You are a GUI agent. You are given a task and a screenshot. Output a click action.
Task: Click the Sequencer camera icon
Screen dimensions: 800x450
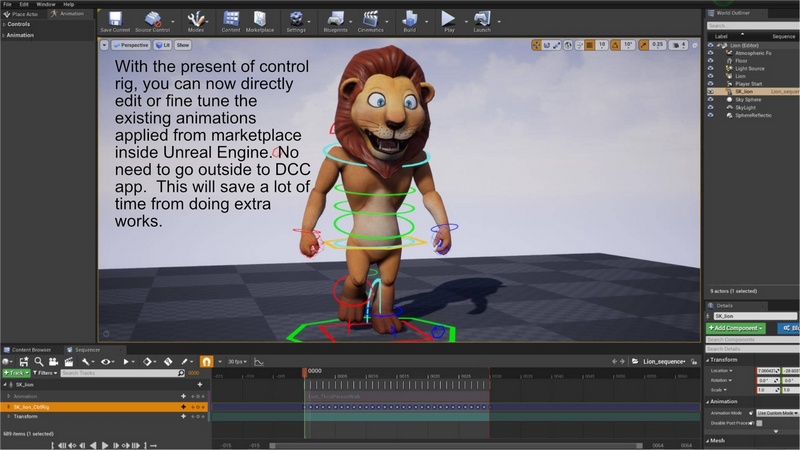point(54,361)
